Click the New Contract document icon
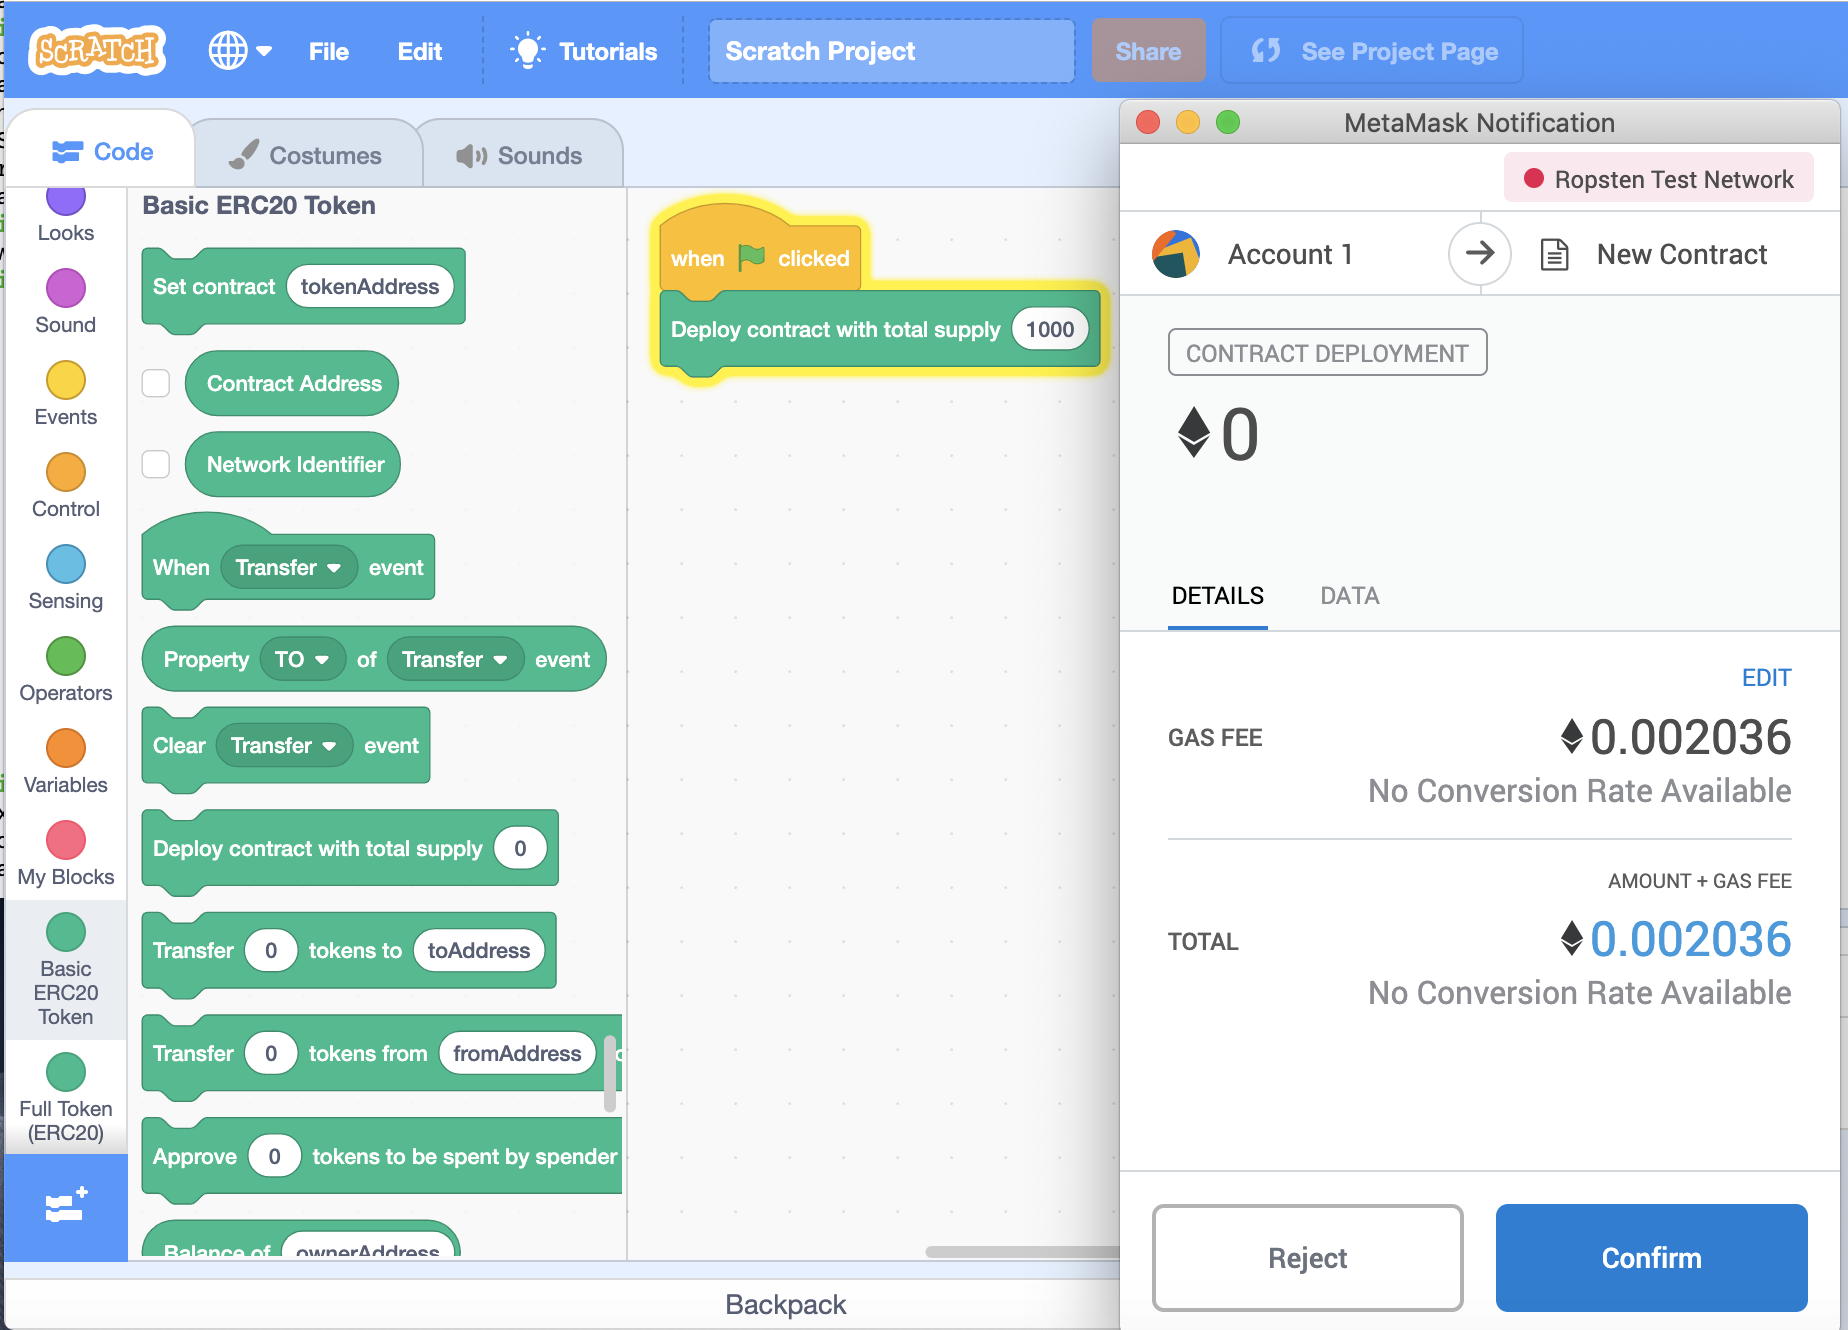 point(1554,254)
